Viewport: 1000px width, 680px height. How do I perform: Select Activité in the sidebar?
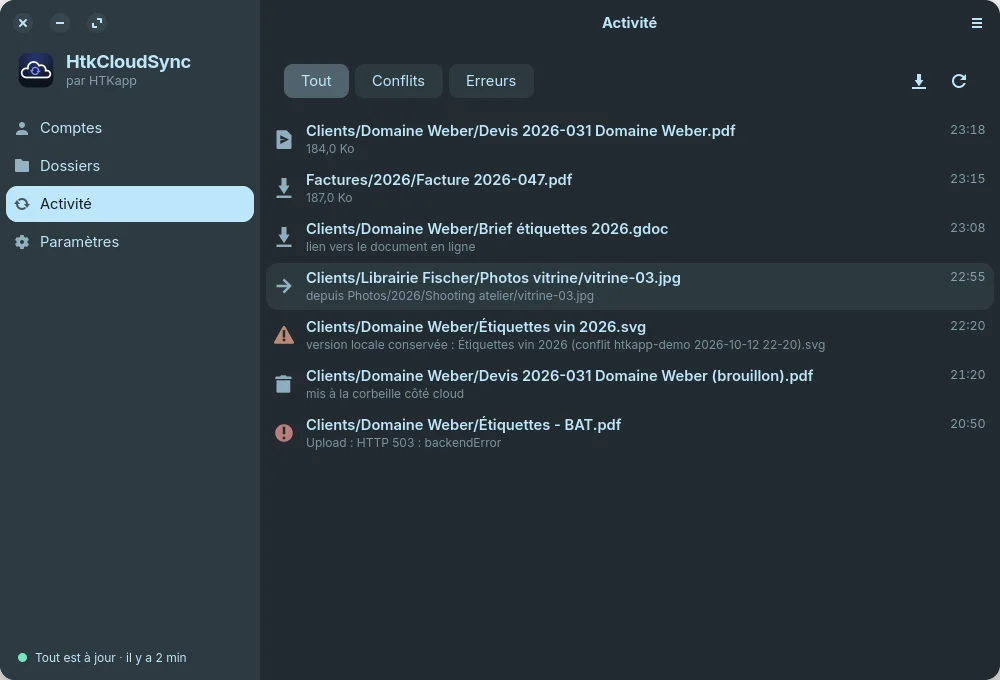(130, 204)
